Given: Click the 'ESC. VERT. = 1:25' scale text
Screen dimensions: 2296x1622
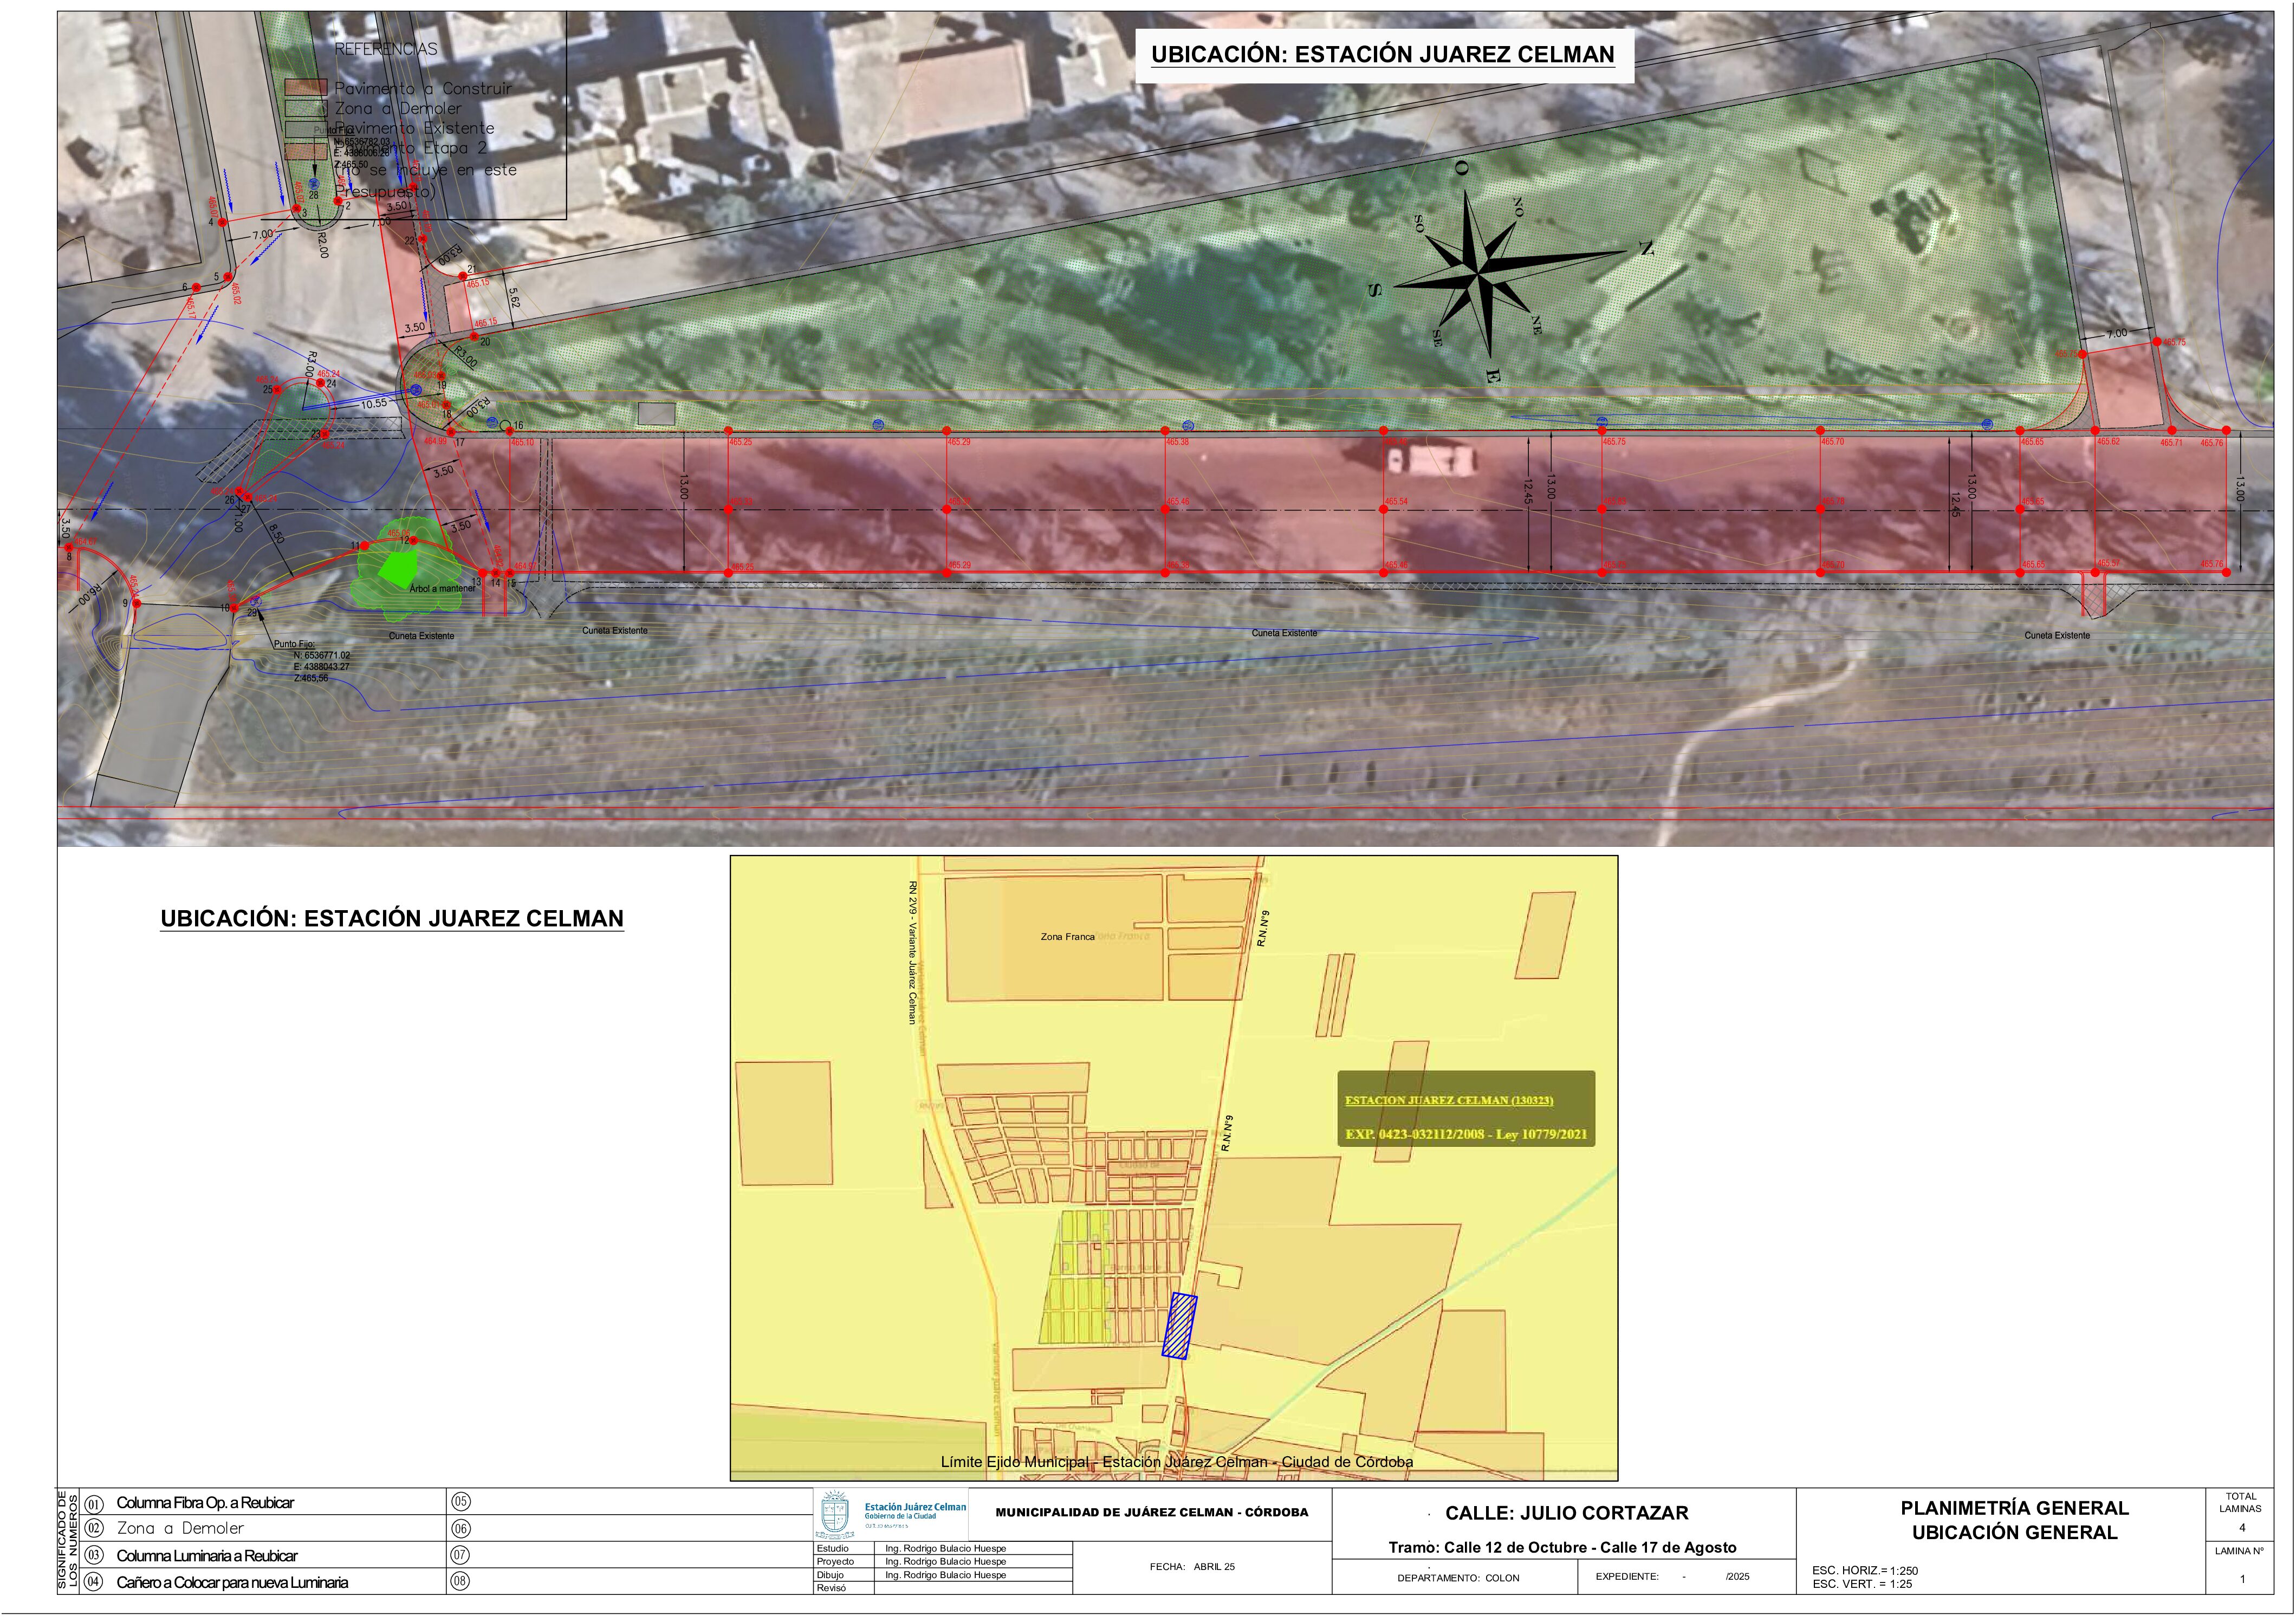Looking at the screenshot, I should point(1862,1584).
